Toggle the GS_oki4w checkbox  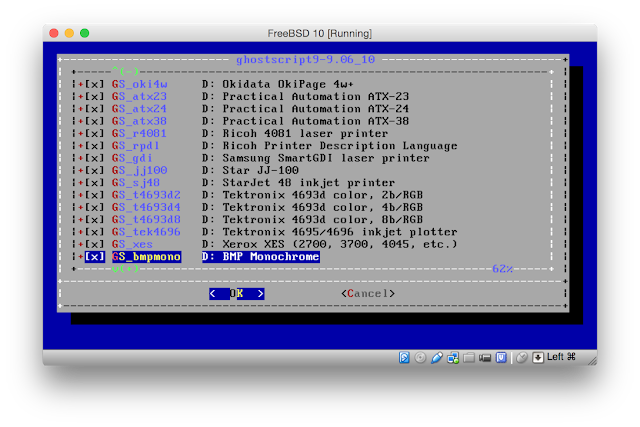[x=94, y=84]
